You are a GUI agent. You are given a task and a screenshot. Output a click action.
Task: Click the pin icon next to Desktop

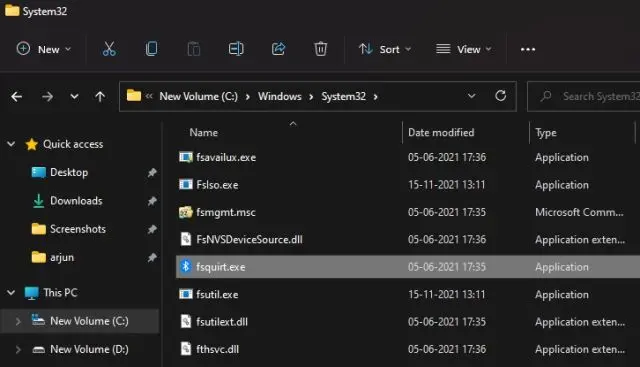point(152,173)
